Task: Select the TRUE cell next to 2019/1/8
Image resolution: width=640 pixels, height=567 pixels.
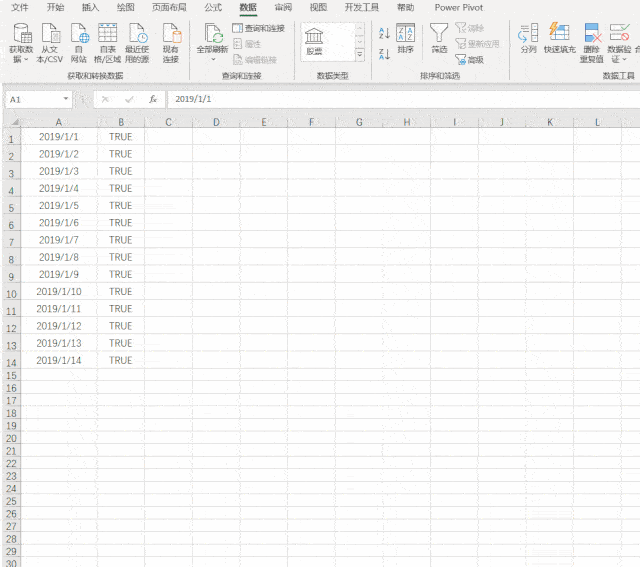Action: pos(121,257)
